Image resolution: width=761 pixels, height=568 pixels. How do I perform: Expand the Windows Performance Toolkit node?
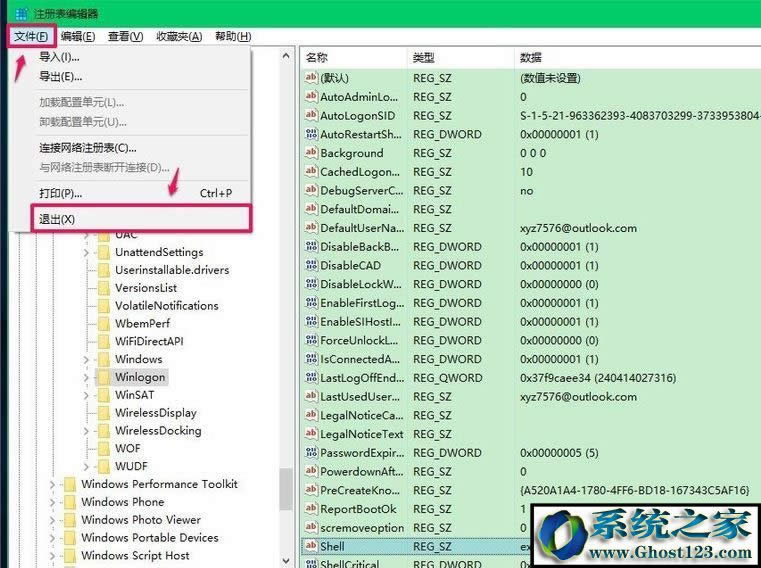pyautogui.click(x=52, y=484)
